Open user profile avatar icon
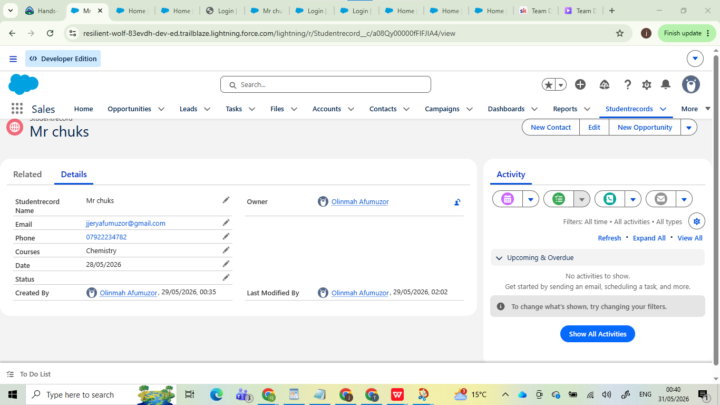The image size is (720, 405). (691, 84)
